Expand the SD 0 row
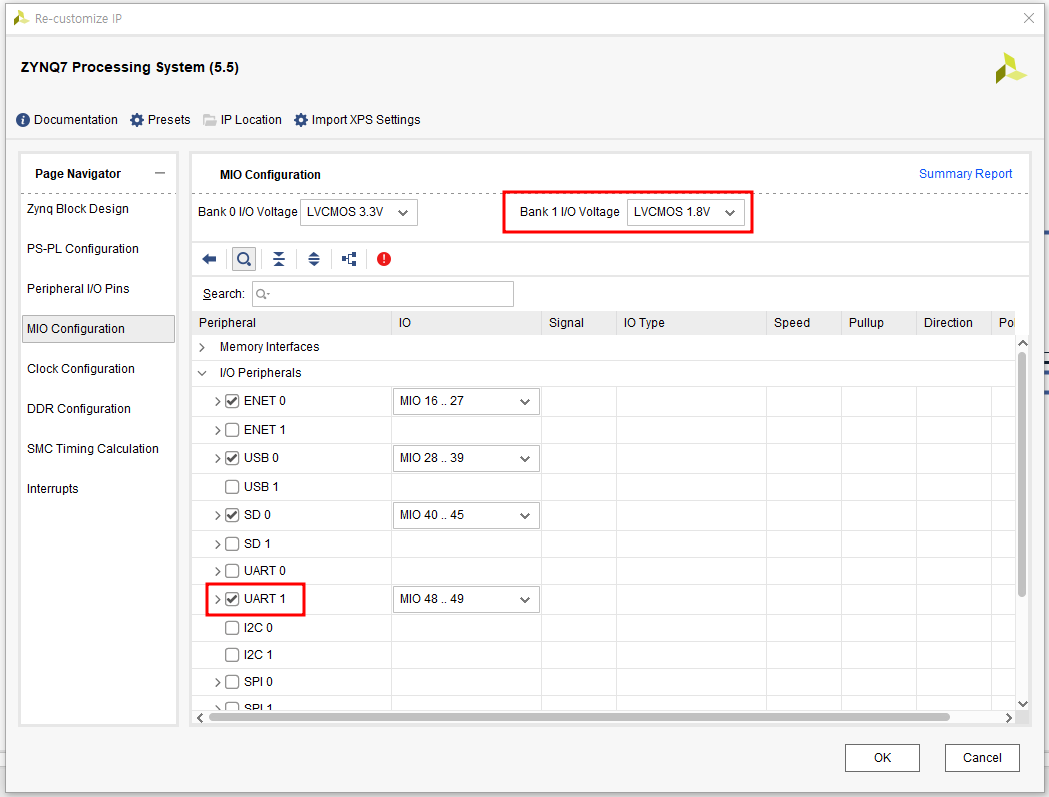The image size is (1049, 797). (217, 515)
